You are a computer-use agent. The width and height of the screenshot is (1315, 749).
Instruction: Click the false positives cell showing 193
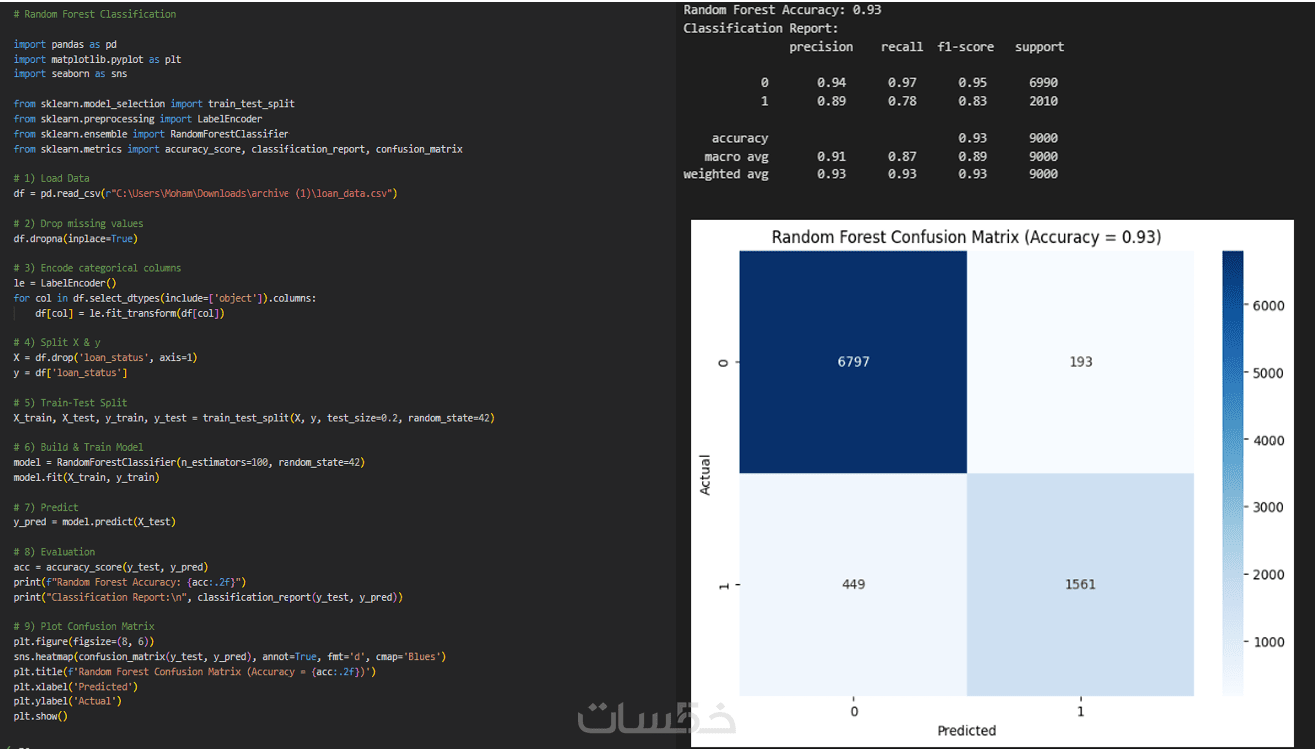(1080, 362)
